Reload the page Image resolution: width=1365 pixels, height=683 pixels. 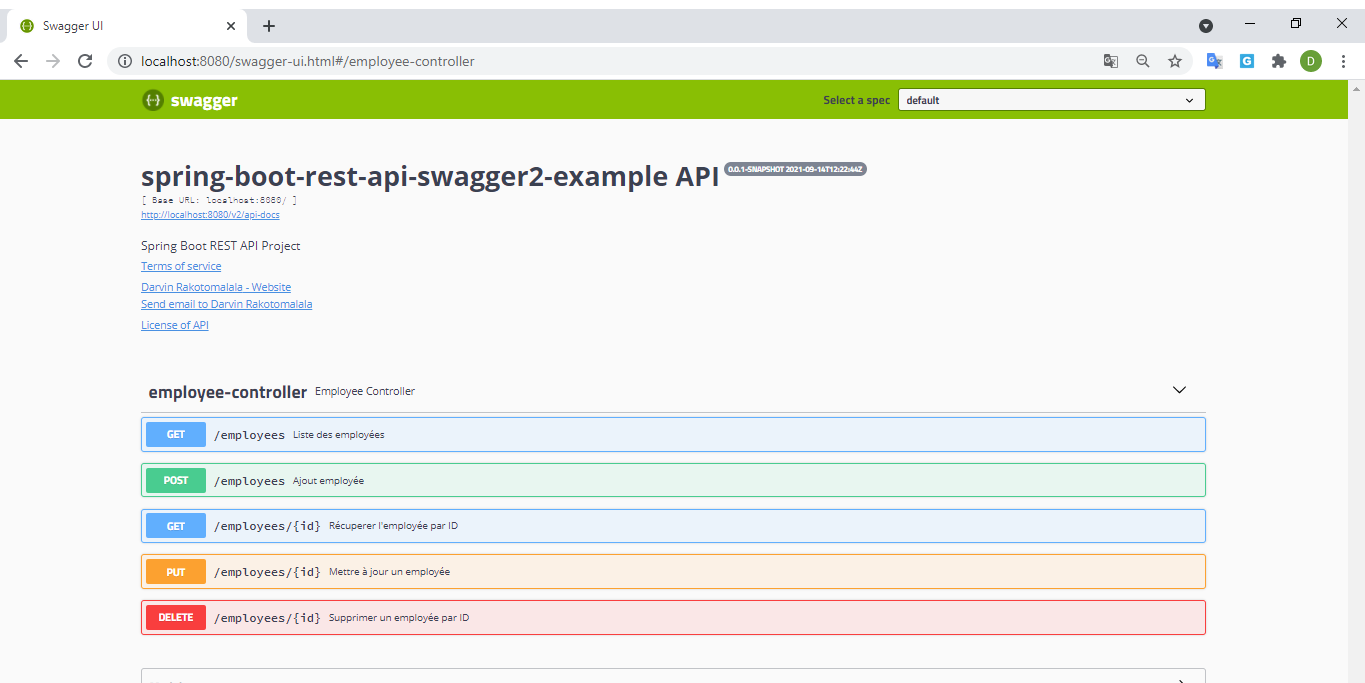coord(85,61)
